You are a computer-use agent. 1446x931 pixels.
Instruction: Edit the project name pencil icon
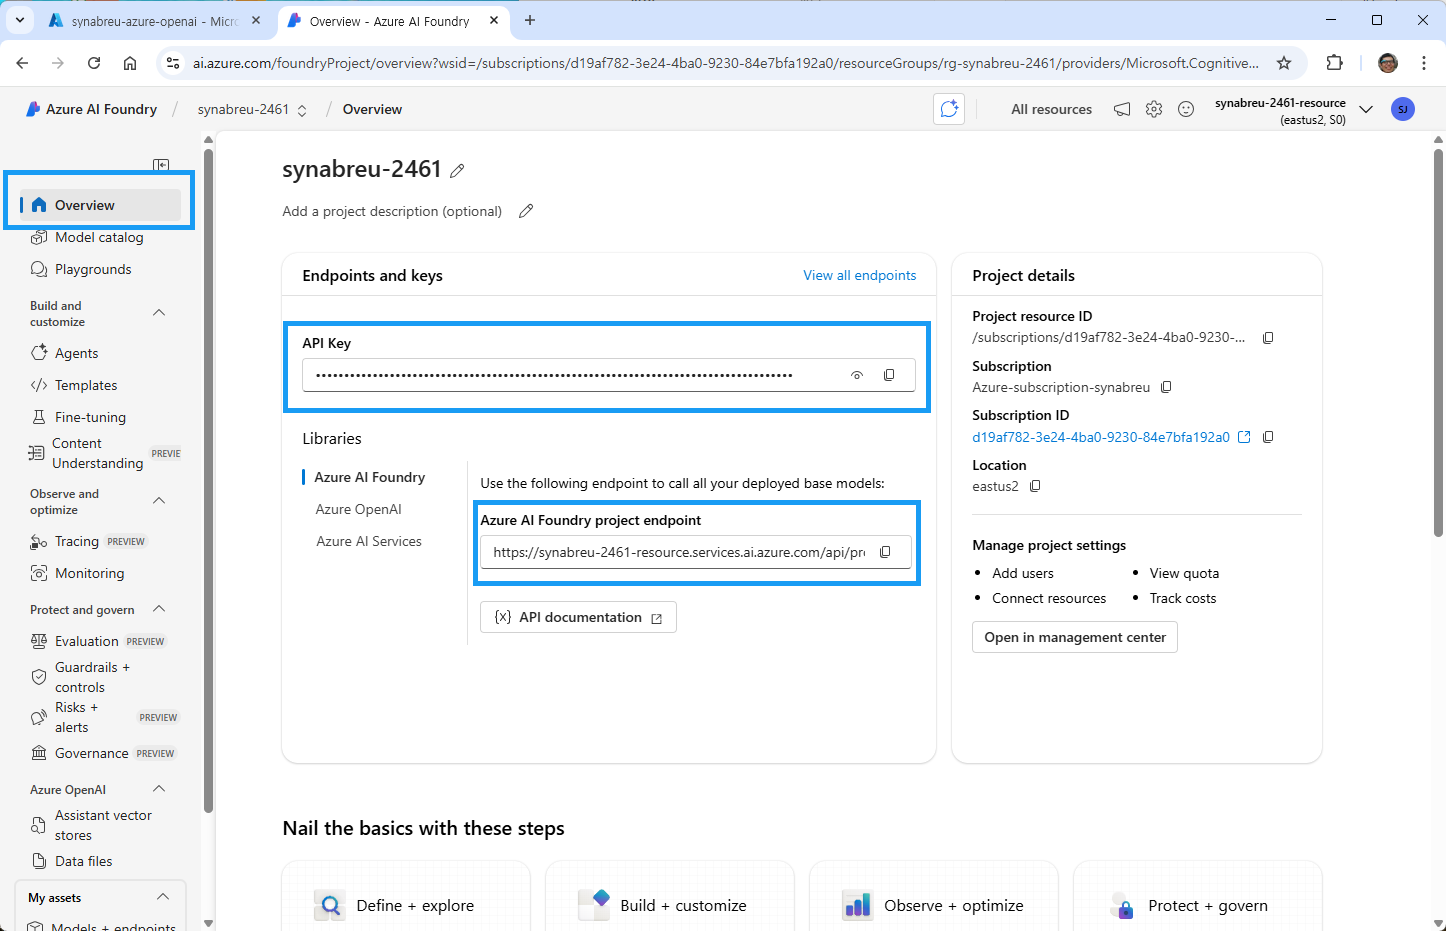[x=457, y=171]
